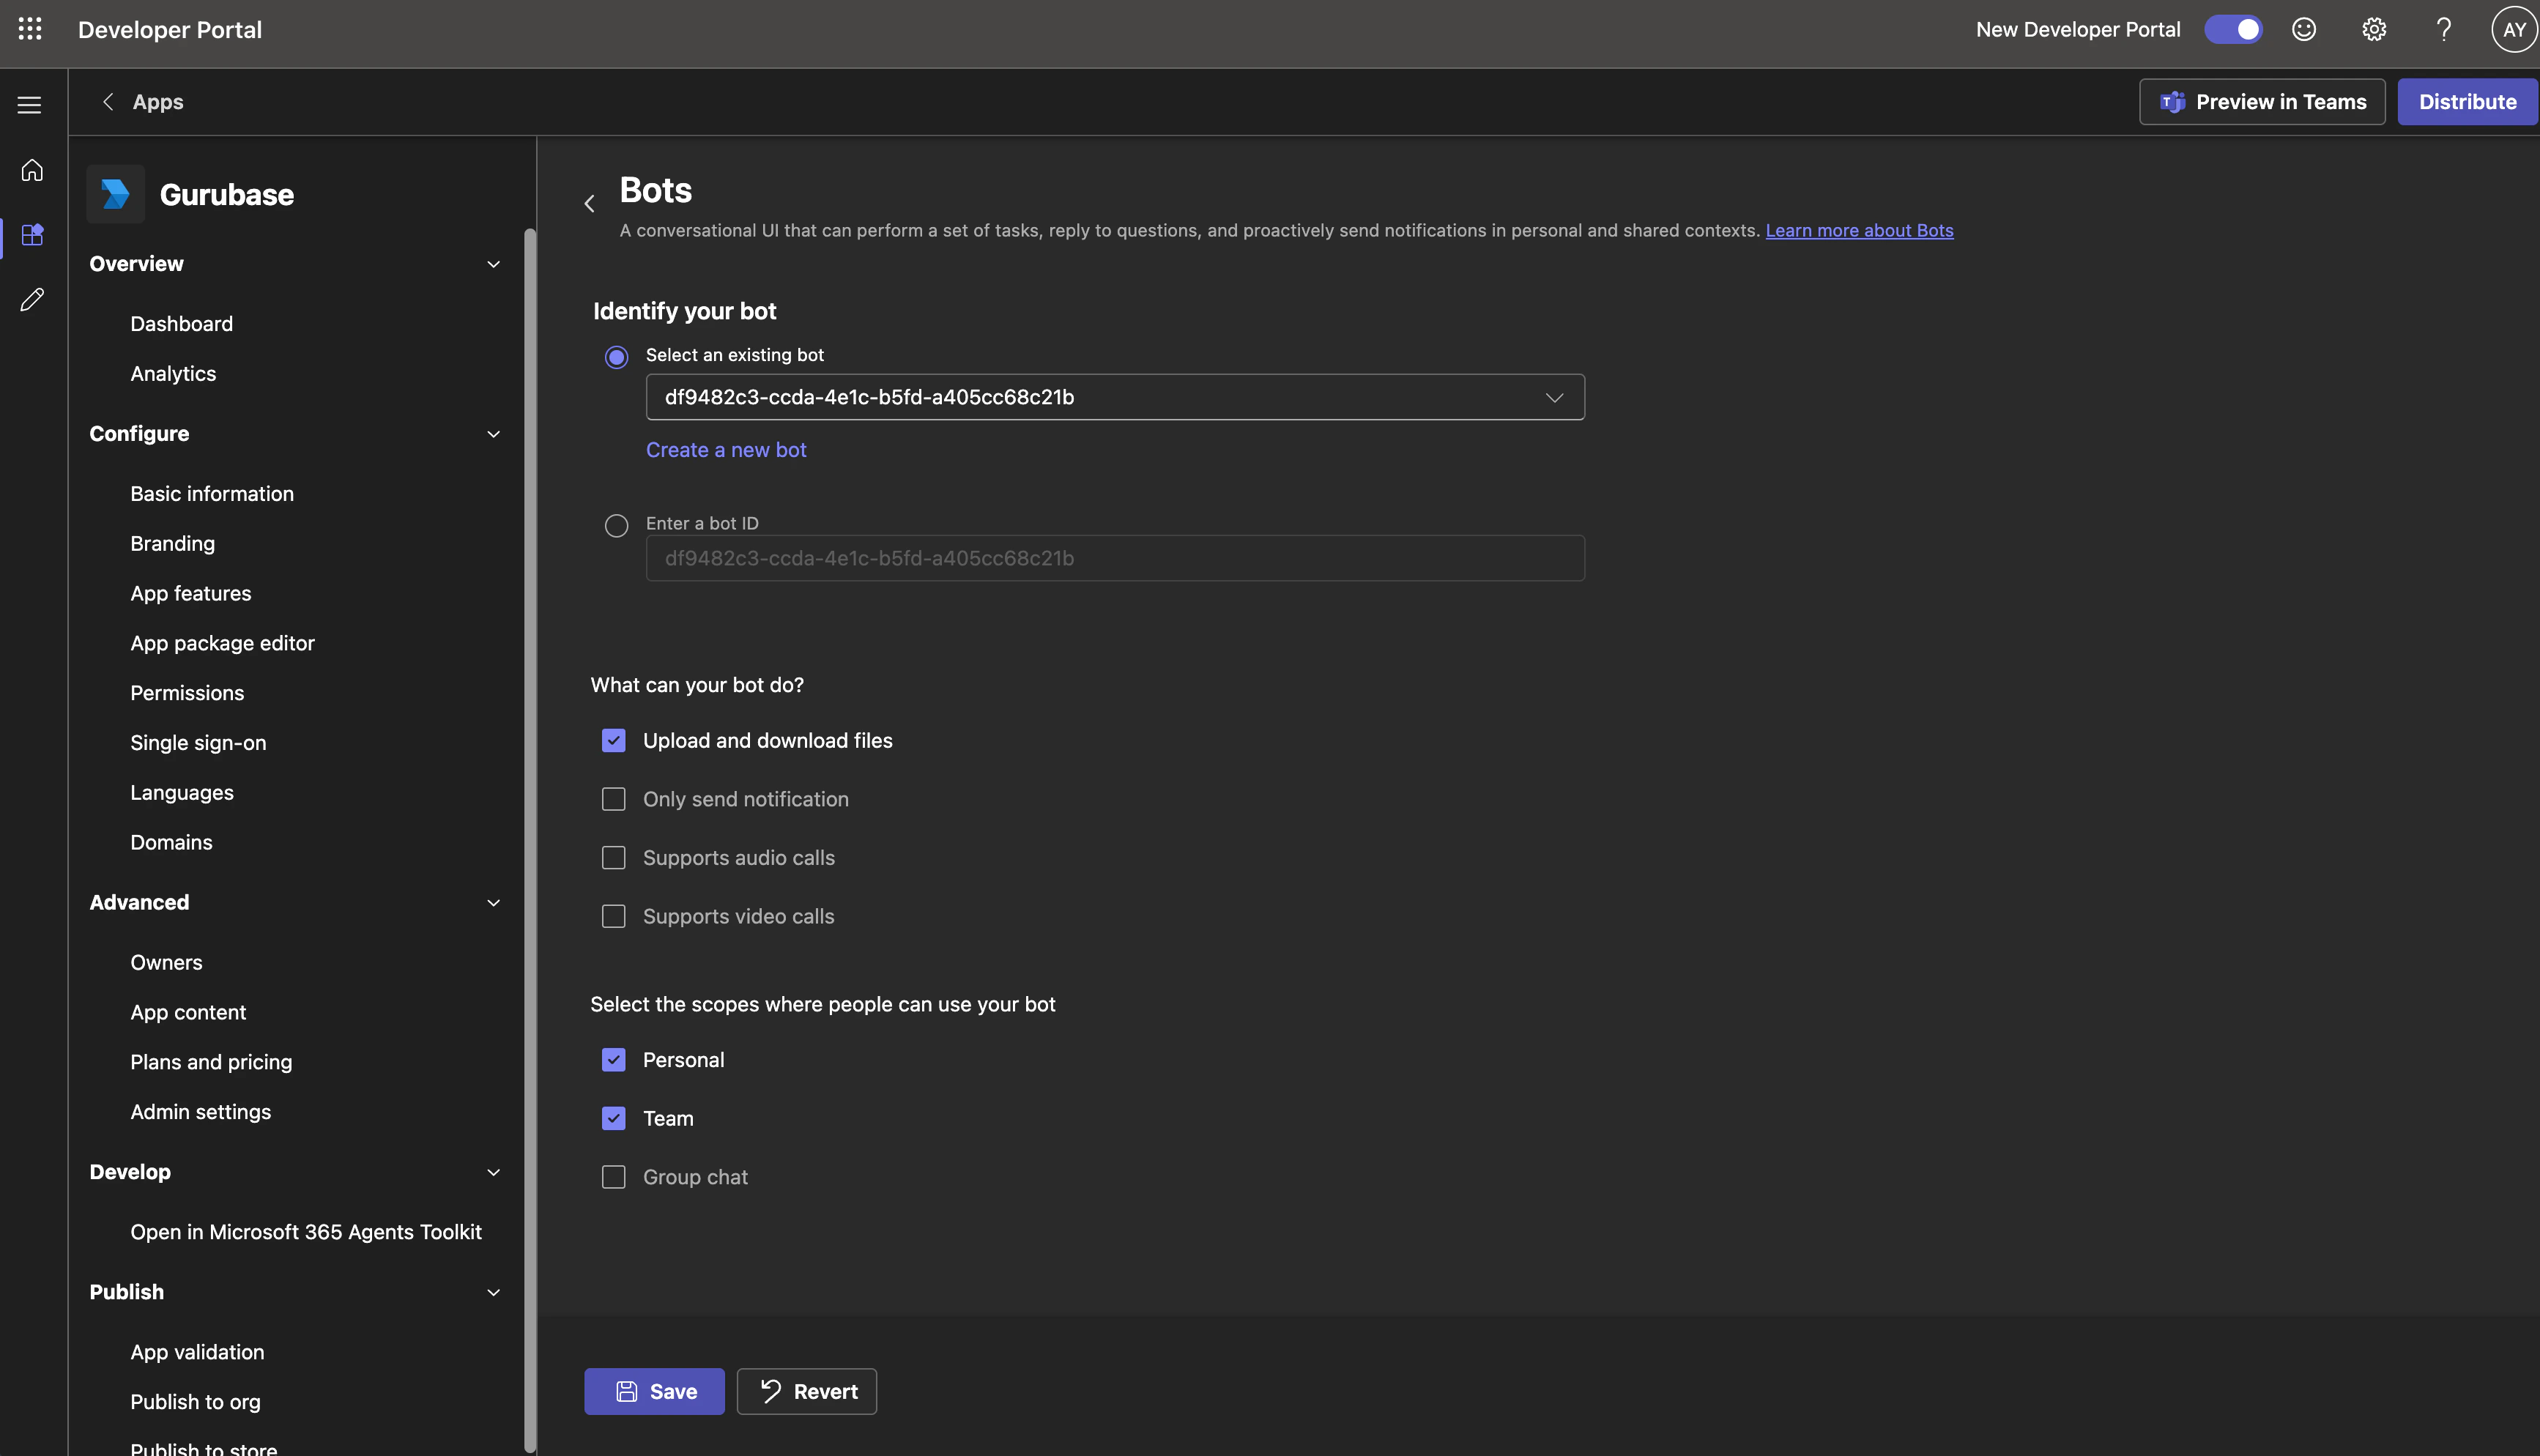Open Dashboard in sidebar
The image size is (2540, 1456).
click(181, 324)
